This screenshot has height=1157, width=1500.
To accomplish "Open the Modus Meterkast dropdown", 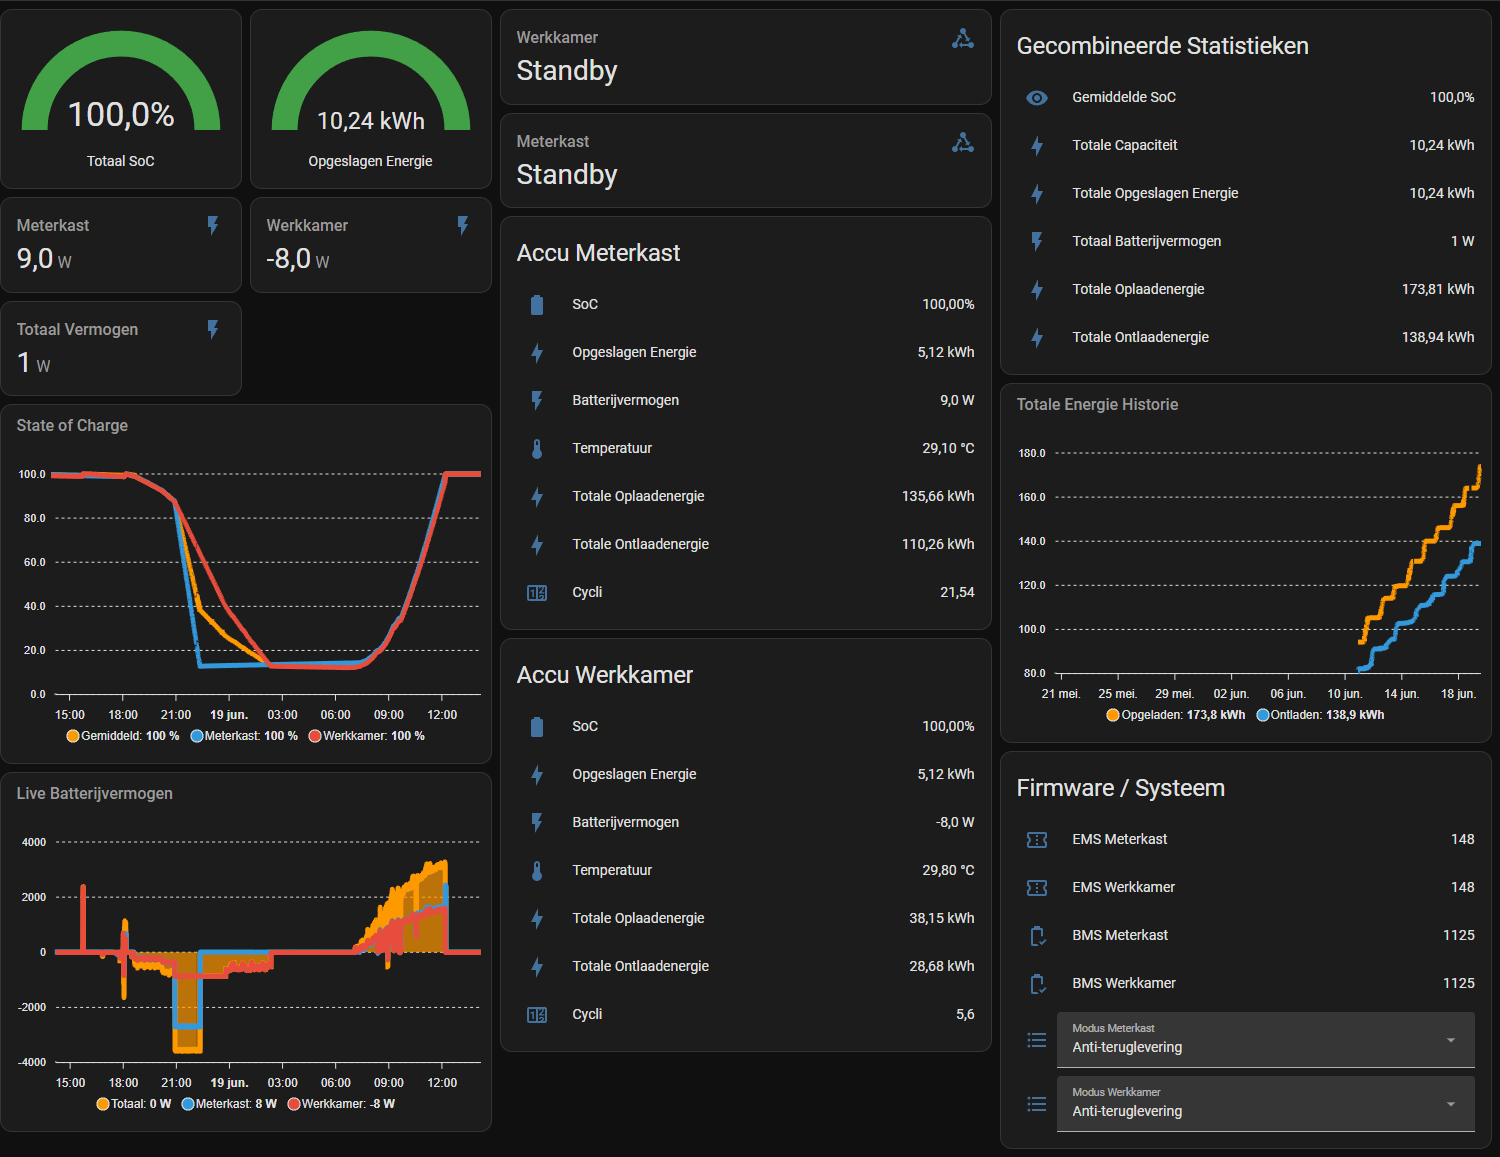I will pyautogui.click(x=1266, y=1040).
